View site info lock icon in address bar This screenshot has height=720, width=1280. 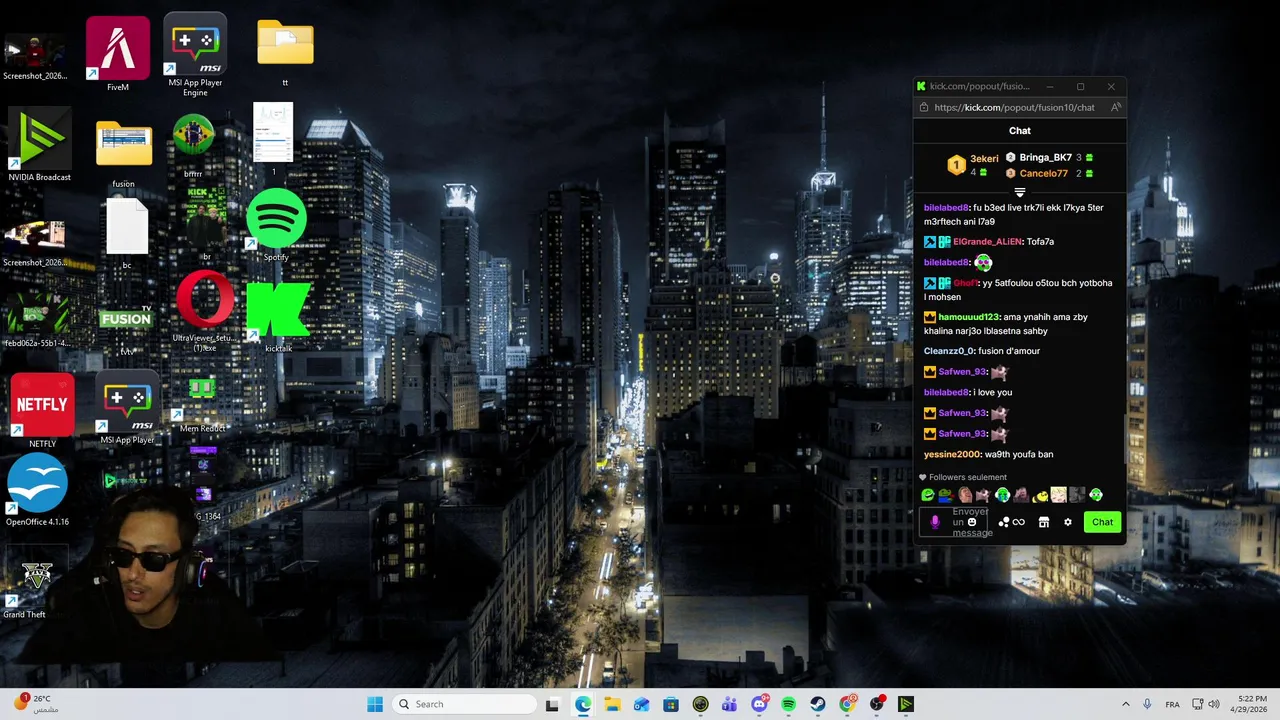pyautogui.click(x=924, y=107)
